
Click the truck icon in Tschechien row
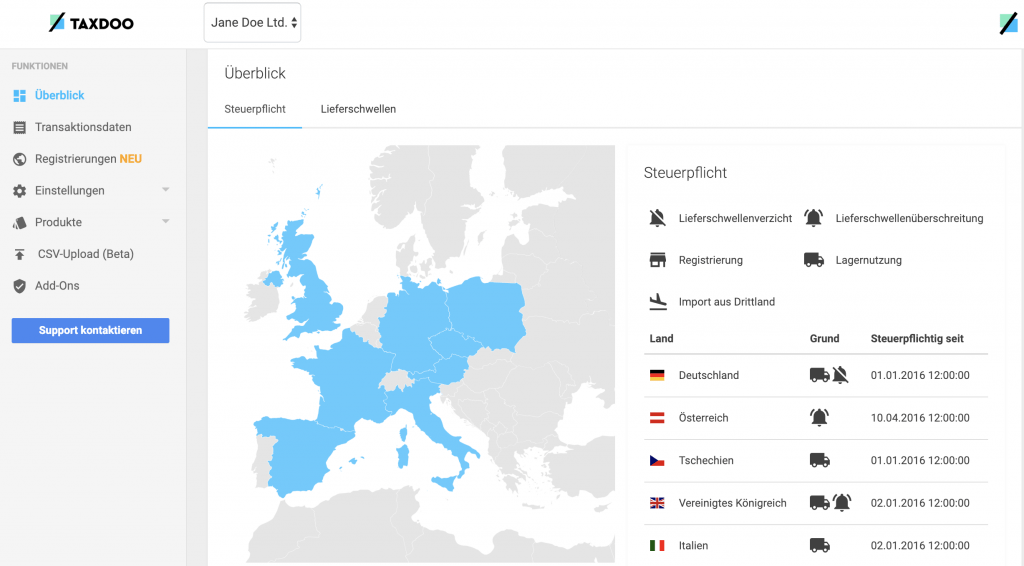click(820, 460)
